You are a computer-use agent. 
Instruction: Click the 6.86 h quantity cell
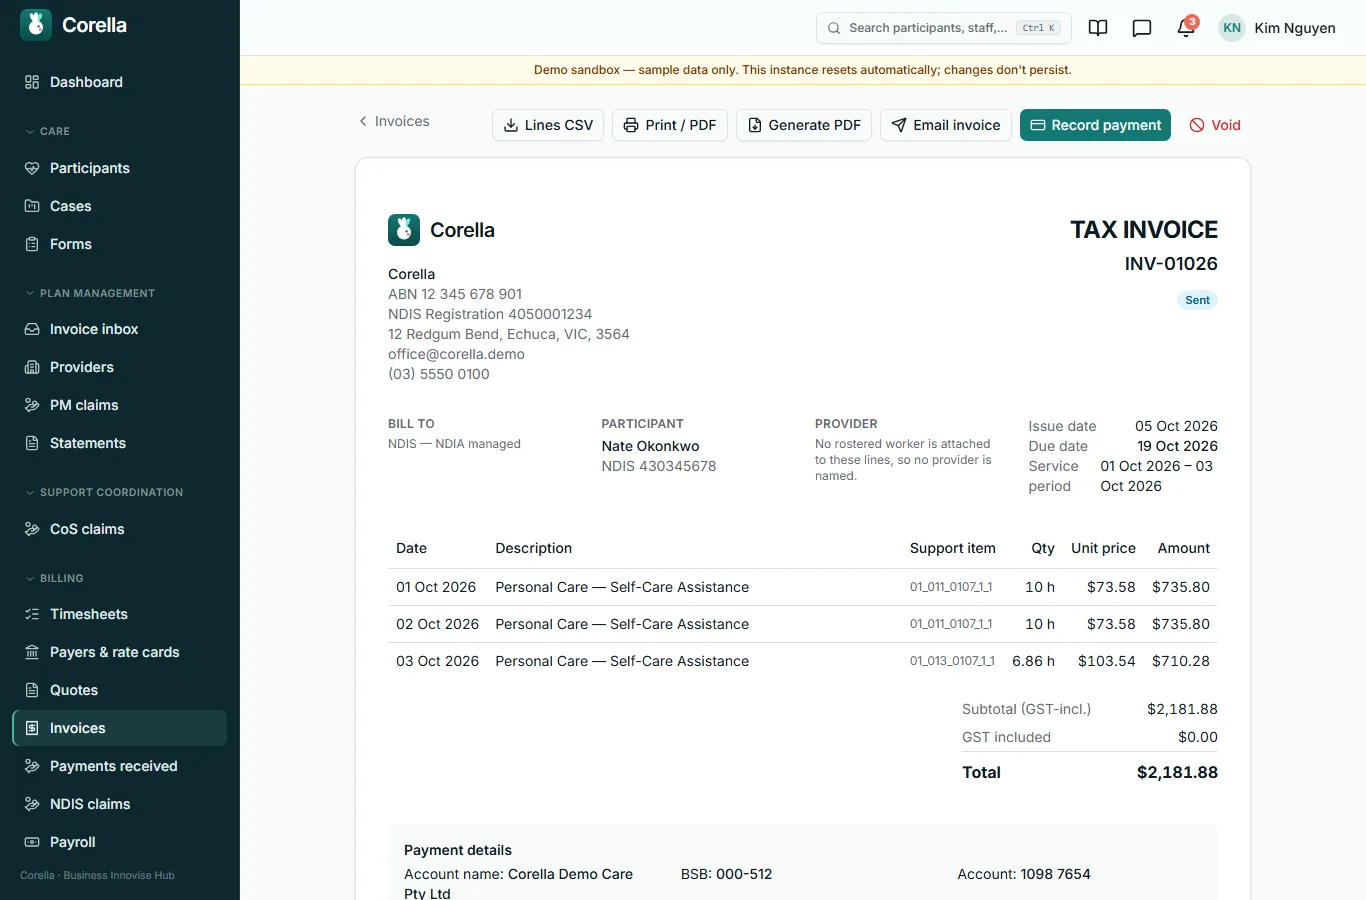[1033, 661]
